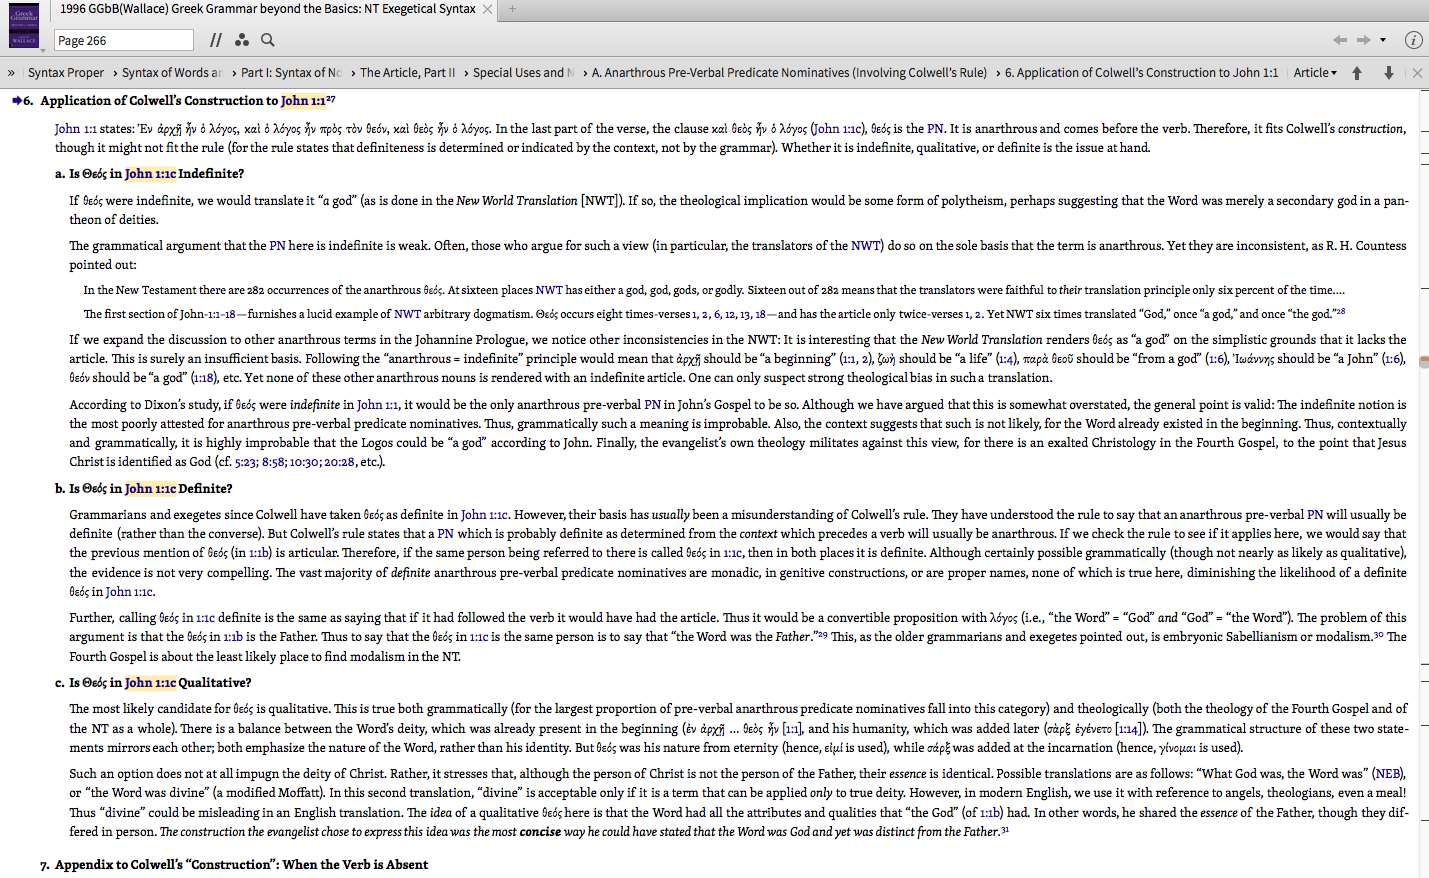Select breadcrumb 6. Application of Colwell's Construction
Screen dimensions: 1429x878
1141,73
